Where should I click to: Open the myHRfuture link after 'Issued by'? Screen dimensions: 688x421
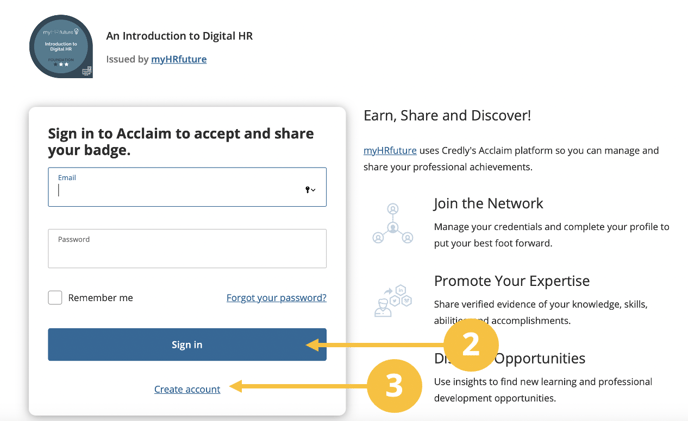(x=179, y=59)
